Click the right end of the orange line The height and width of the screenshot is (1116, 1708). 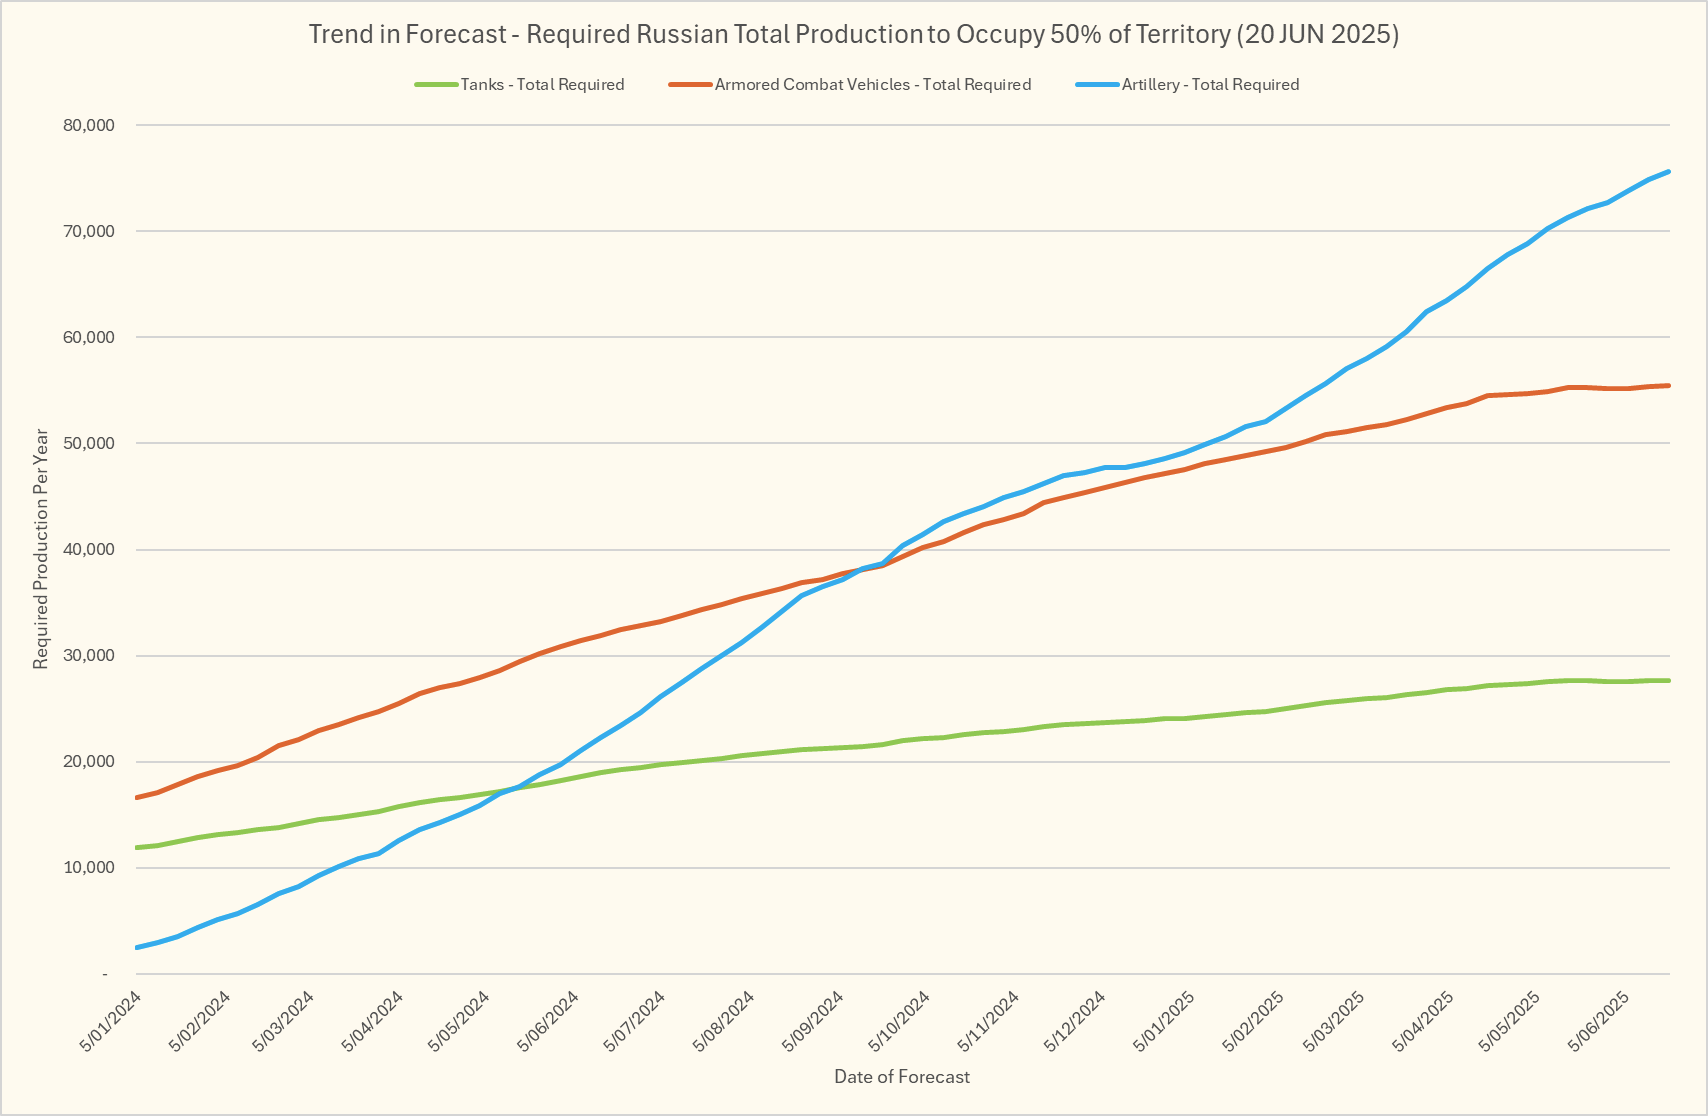(1667, 386)
